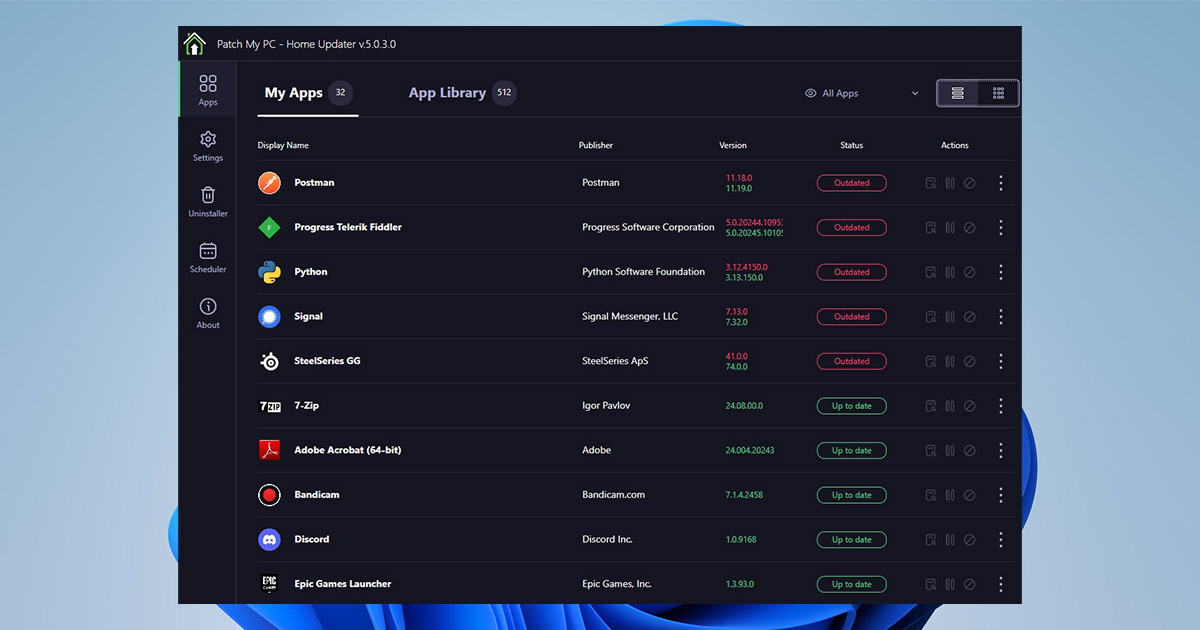Click the Outdated status button for Python

(852, 272)
